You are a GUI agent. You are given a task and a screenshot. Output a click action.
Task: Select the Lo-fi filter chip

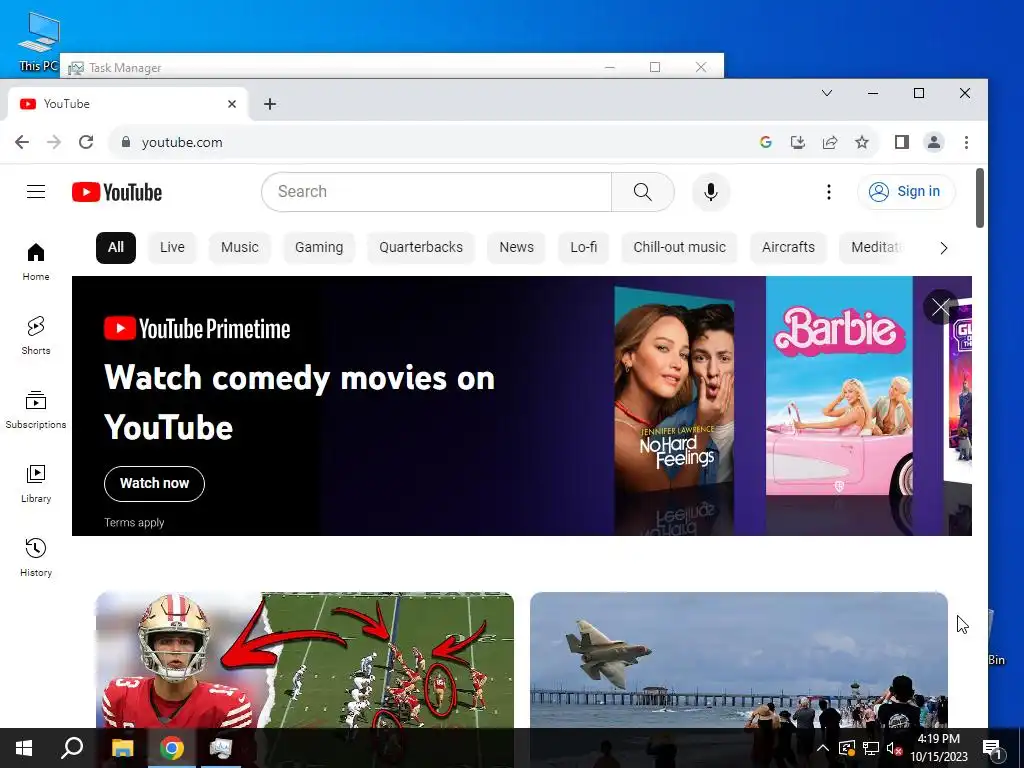[584, 248]
